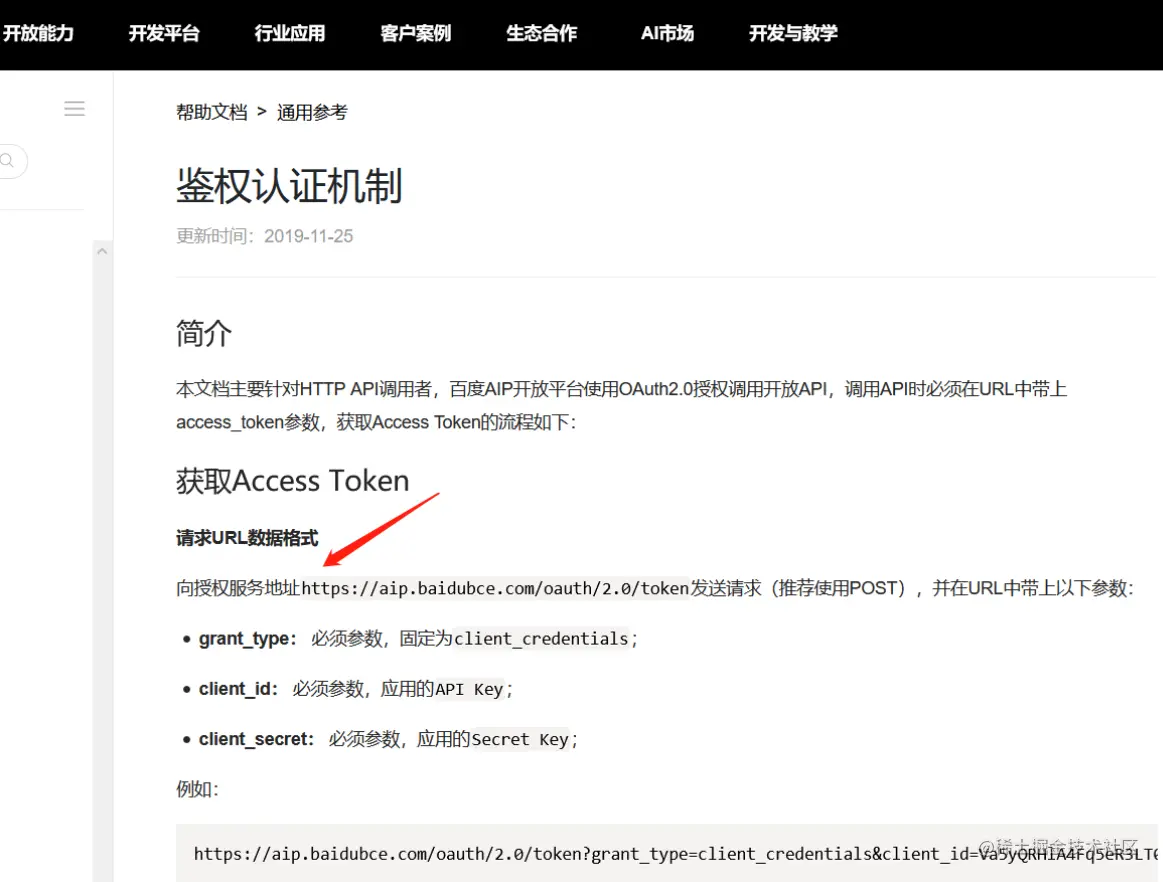Open 通用参考 breadcrumb link

click(311, 112)
